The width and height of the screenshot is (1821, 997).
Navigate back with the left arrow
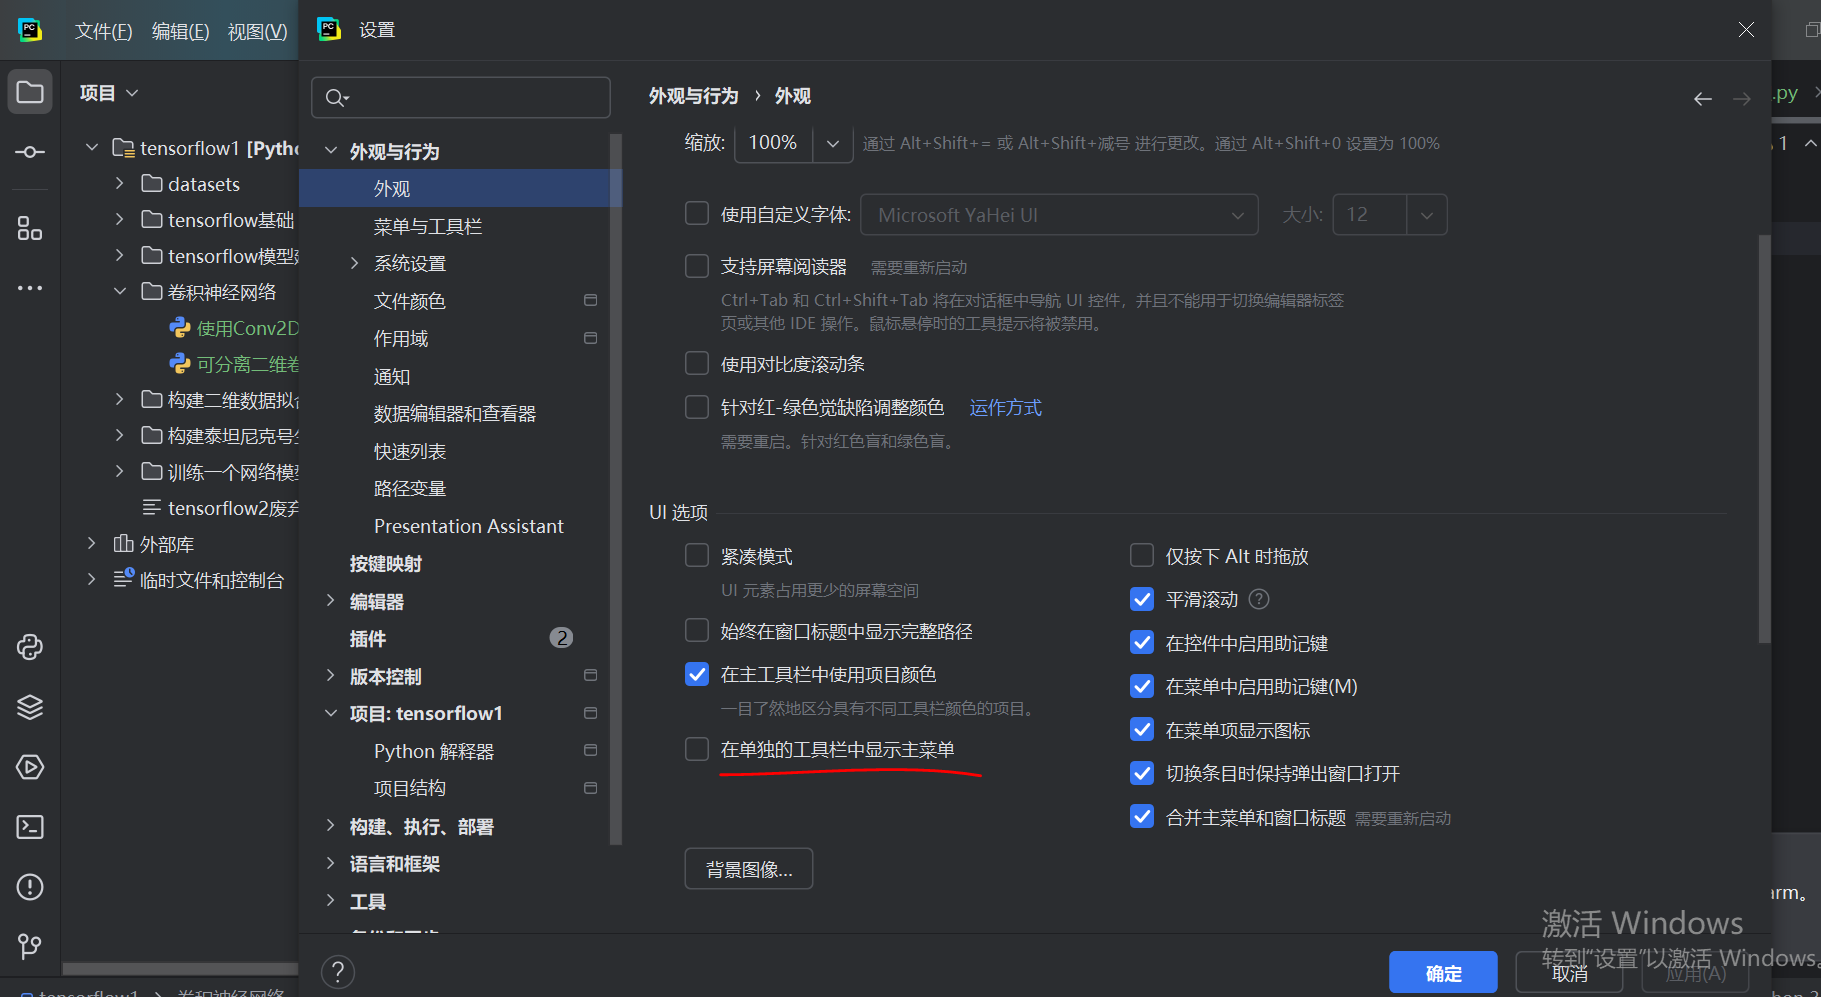pos(1703,99)
